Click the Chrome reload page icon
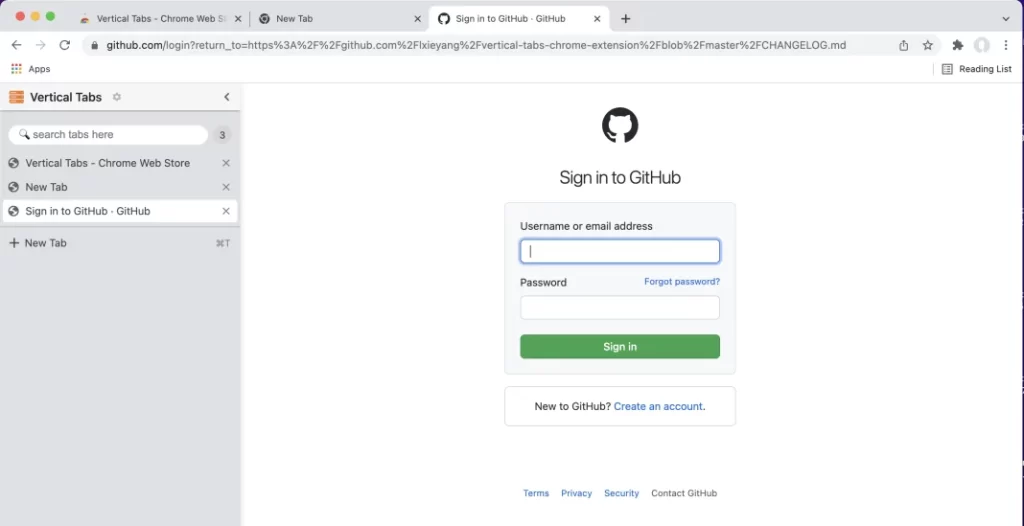Viewport: 1024px width, 526px height. click(x=65, y=45)
